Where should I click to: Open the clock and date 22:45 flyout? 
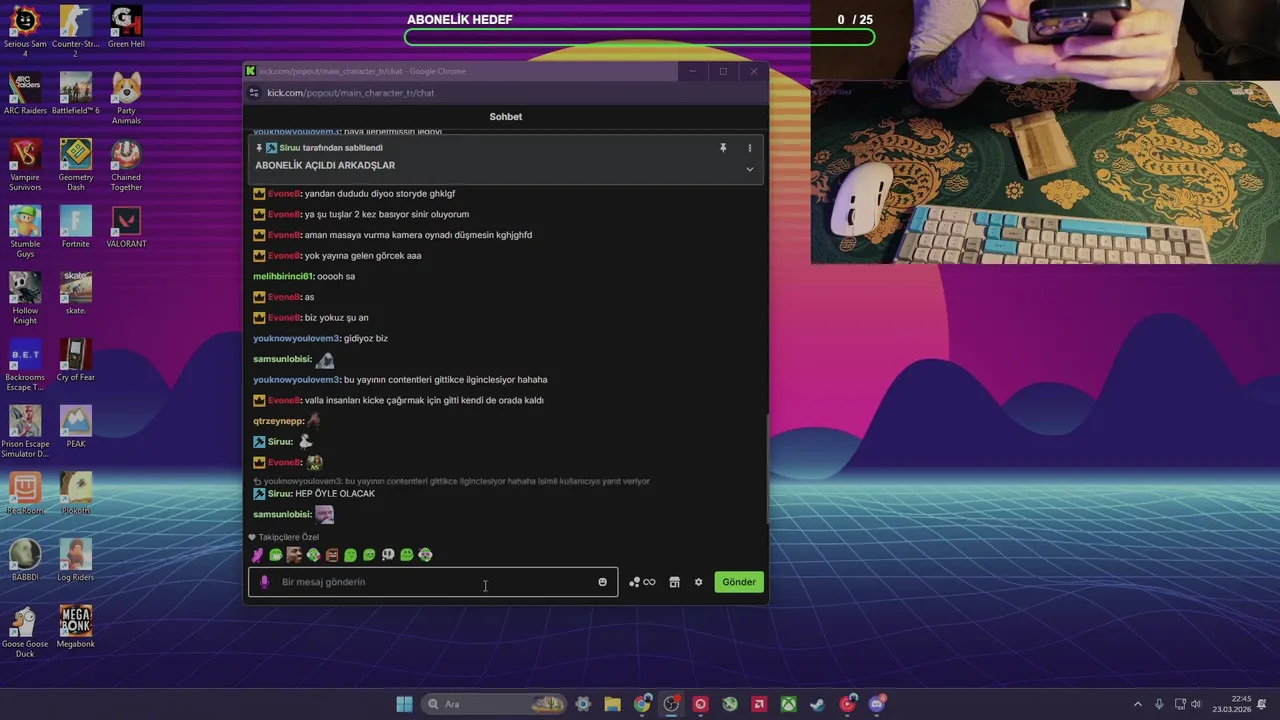[x=1232, y=704]
